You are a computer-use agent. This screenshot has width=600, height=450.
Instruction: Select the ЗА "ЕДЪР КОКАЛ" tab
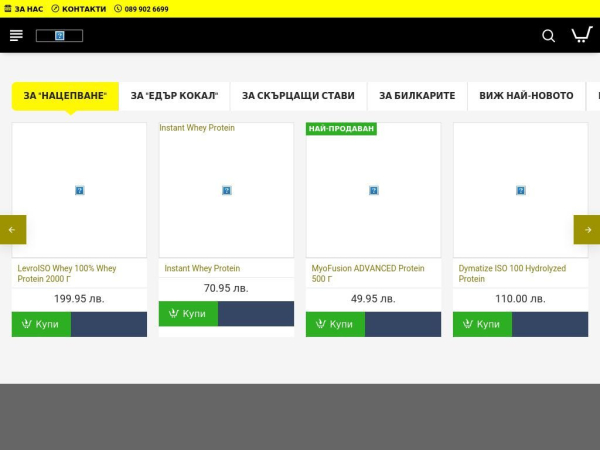pos(174,96)
